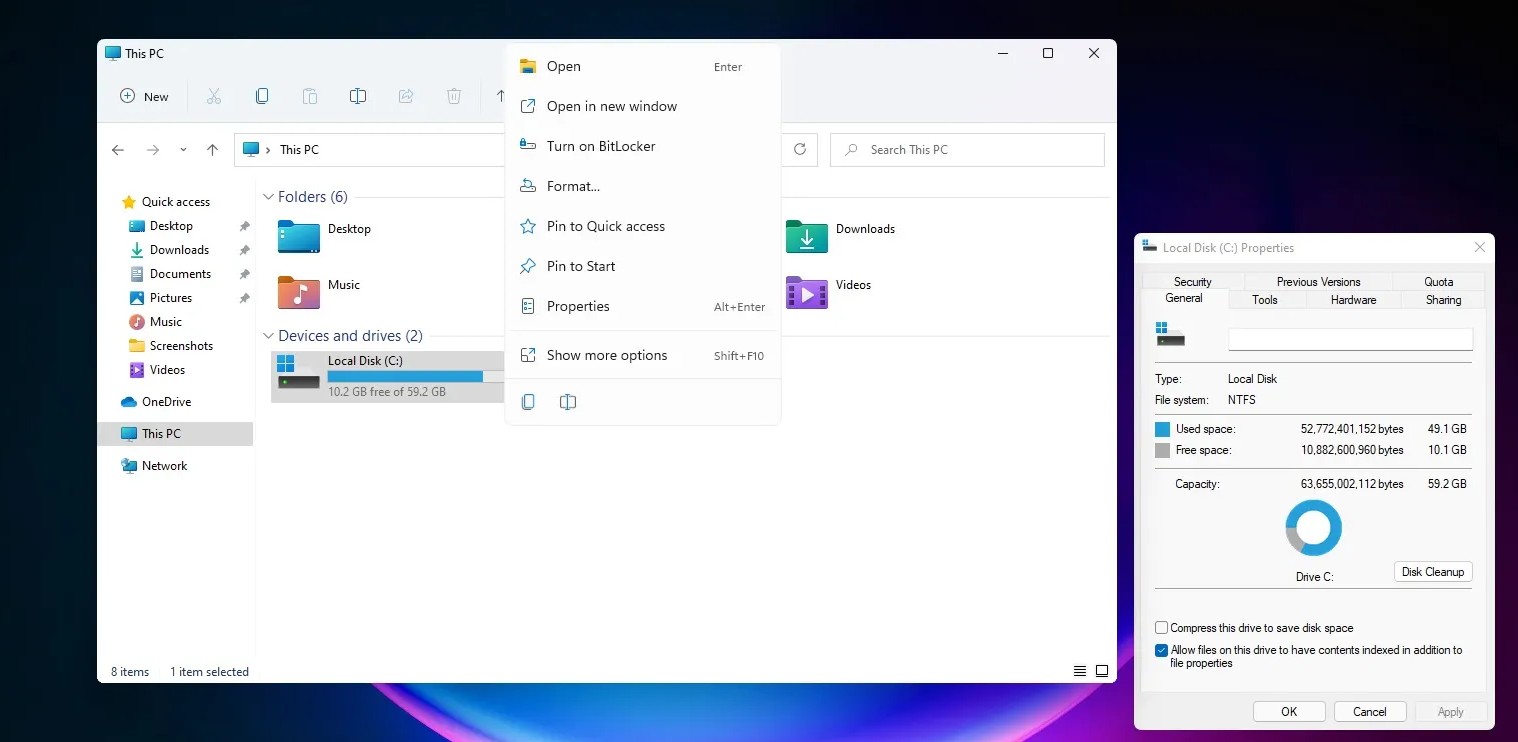
Task: Click the Delete trash icon in toolbar
Action: tap(453, 96)
